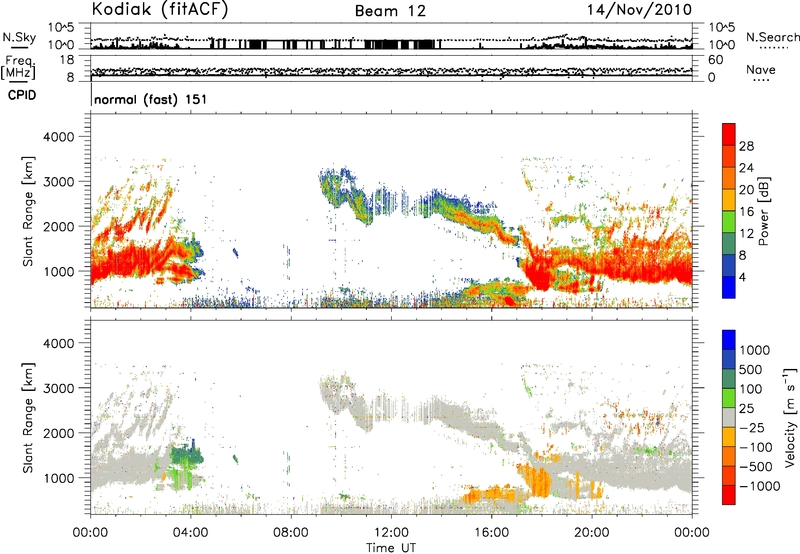Screen dimensions: 800x554
Task: Click the '-1000' Velocity colorbar label
Action: pyautogui.click(x=760, y=486)
